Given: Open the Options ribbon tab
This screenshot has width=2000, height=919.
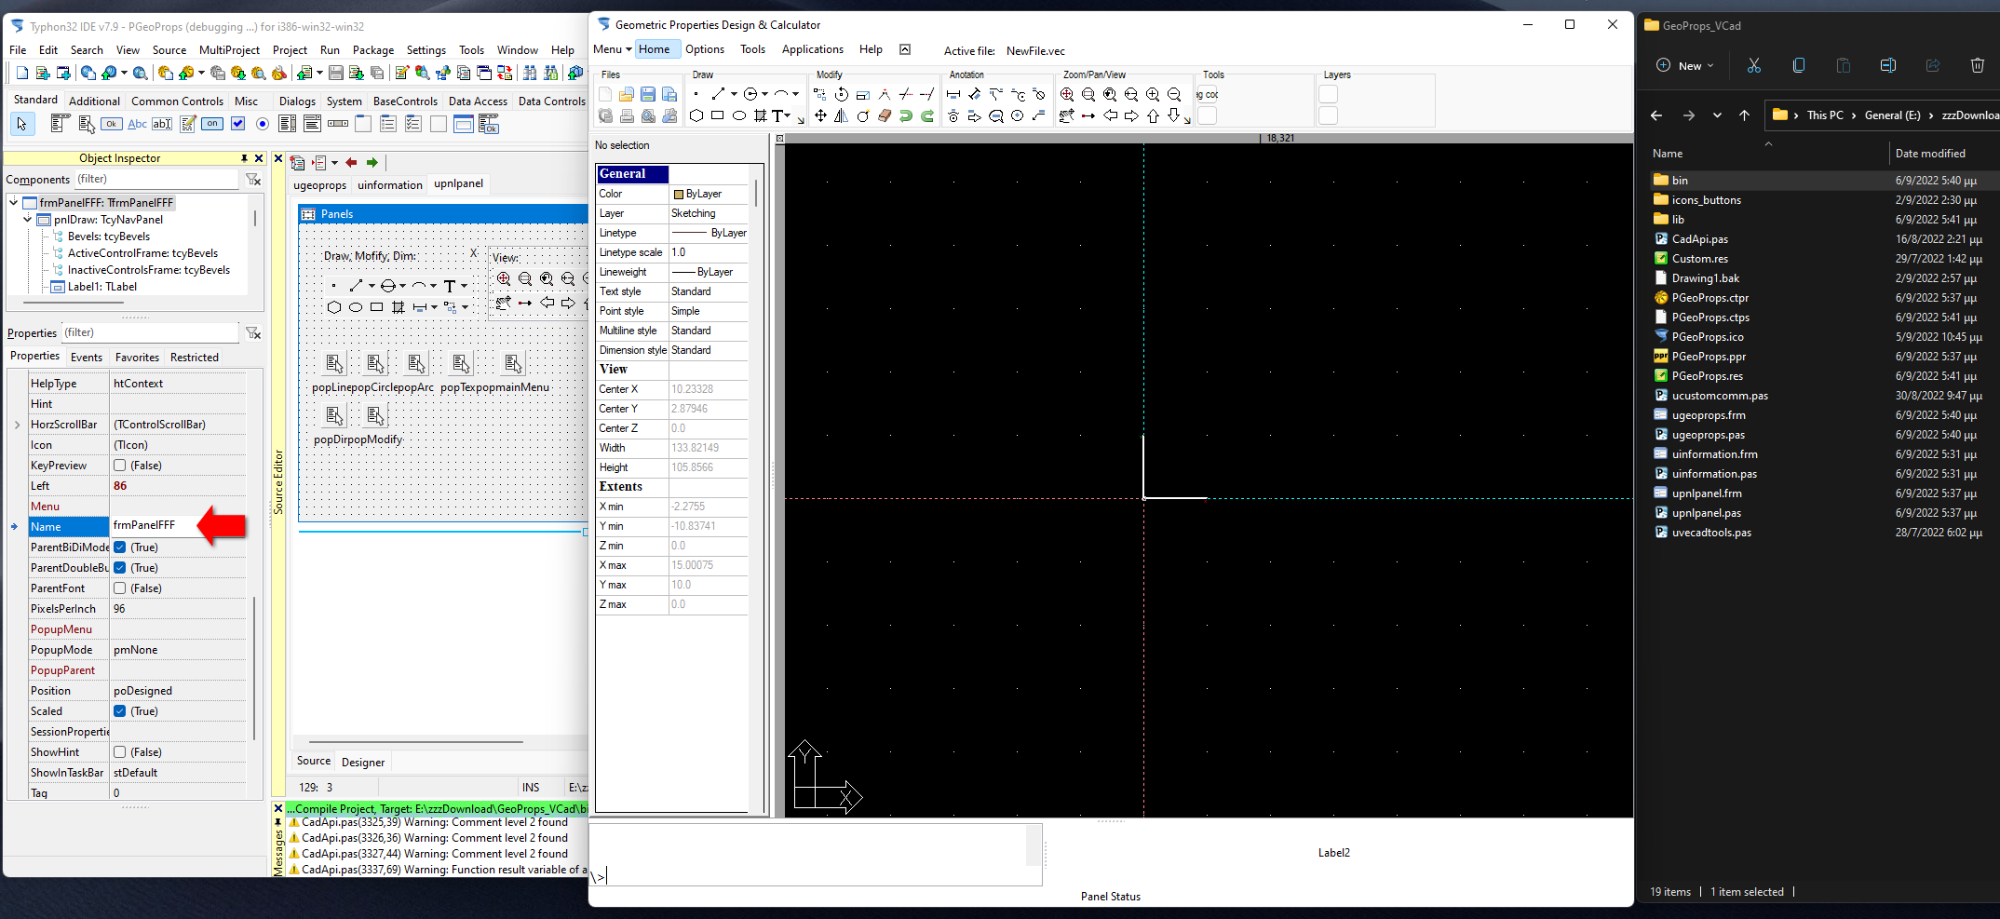Looking at the screenshot, I should [x=705, y=49].
